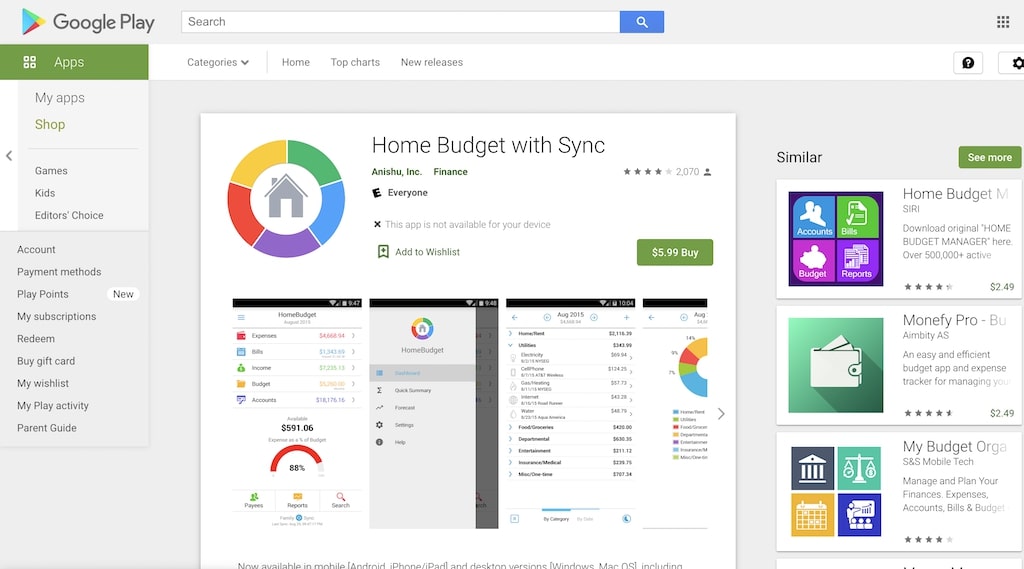1024x569 pixels.
Task: Click the Apps grid icon in green header
Action: click(x=29, y=62)
